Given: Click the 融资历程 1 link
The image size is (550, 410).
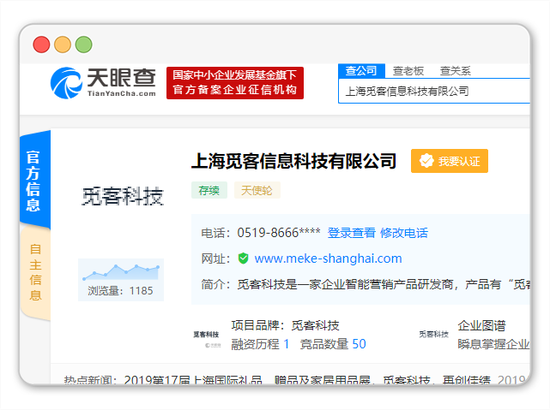Looking at the screenshot, I should 260,344.
